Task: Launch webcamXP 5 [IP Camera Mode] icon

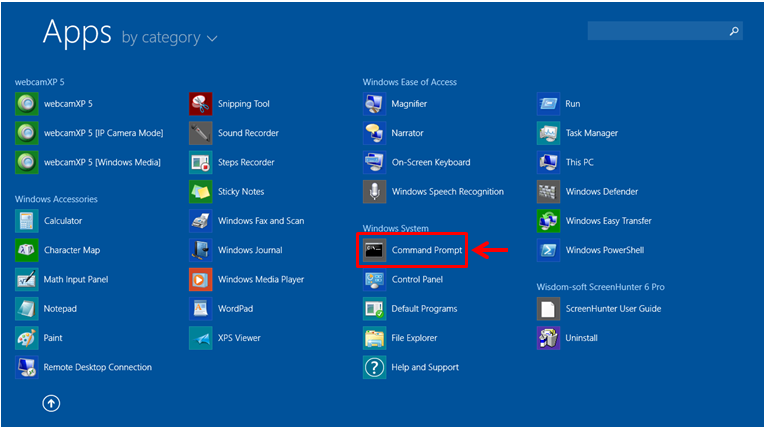Action: click(x=27, y=133)
